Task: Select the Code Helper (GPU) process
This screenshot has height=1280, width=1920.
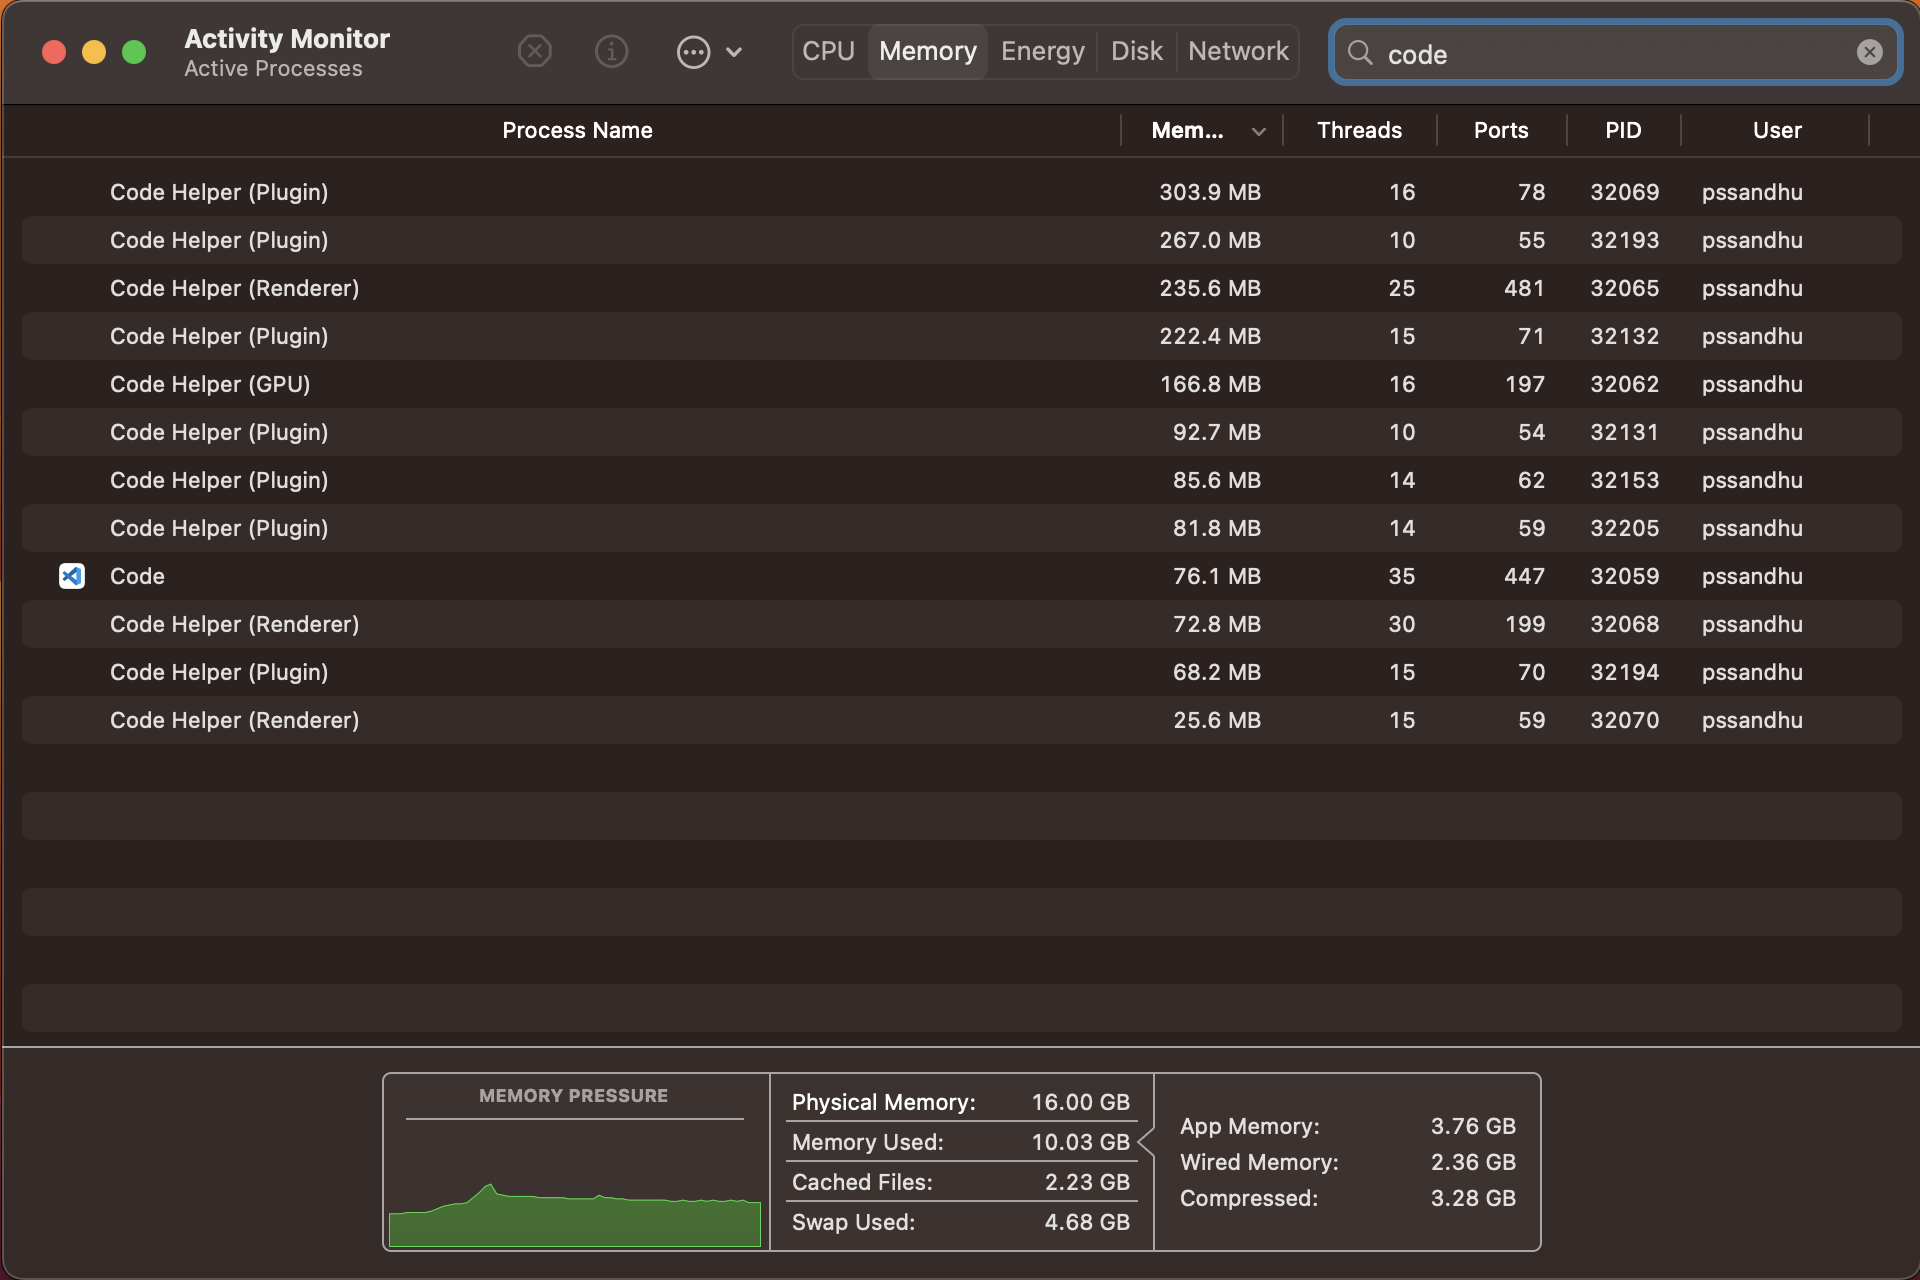Action: pos(961,384)
